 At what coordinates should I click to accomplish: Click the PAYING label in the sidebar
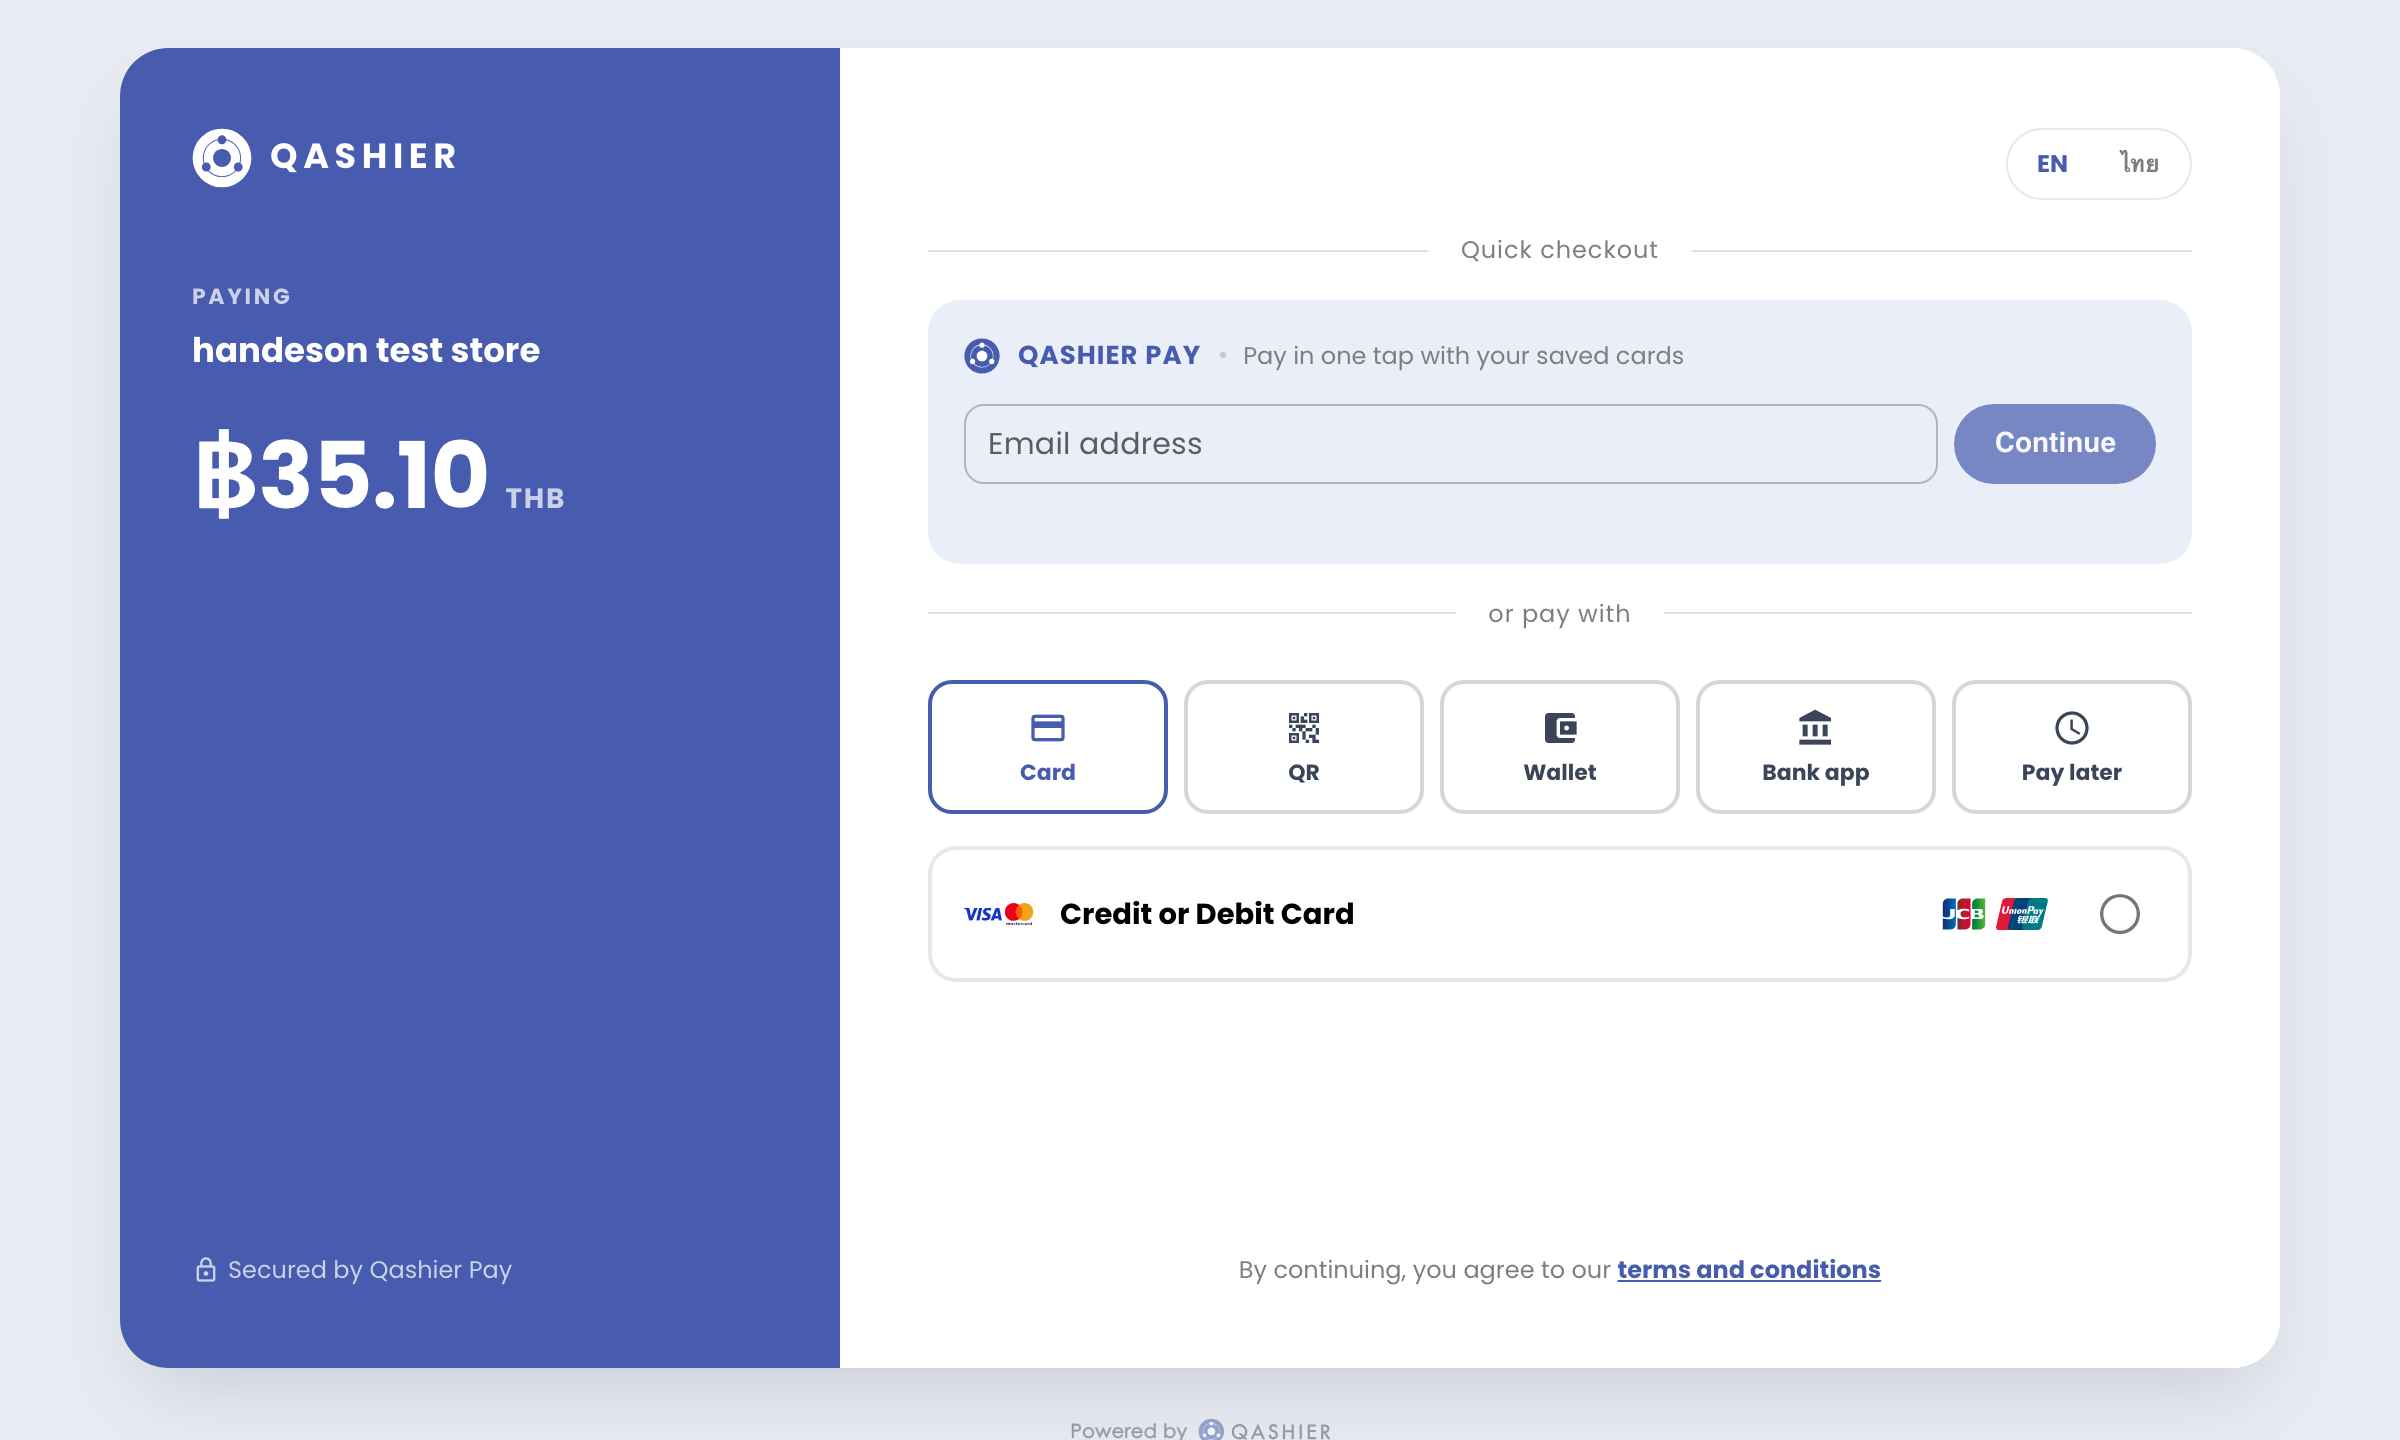coord(241,296)
